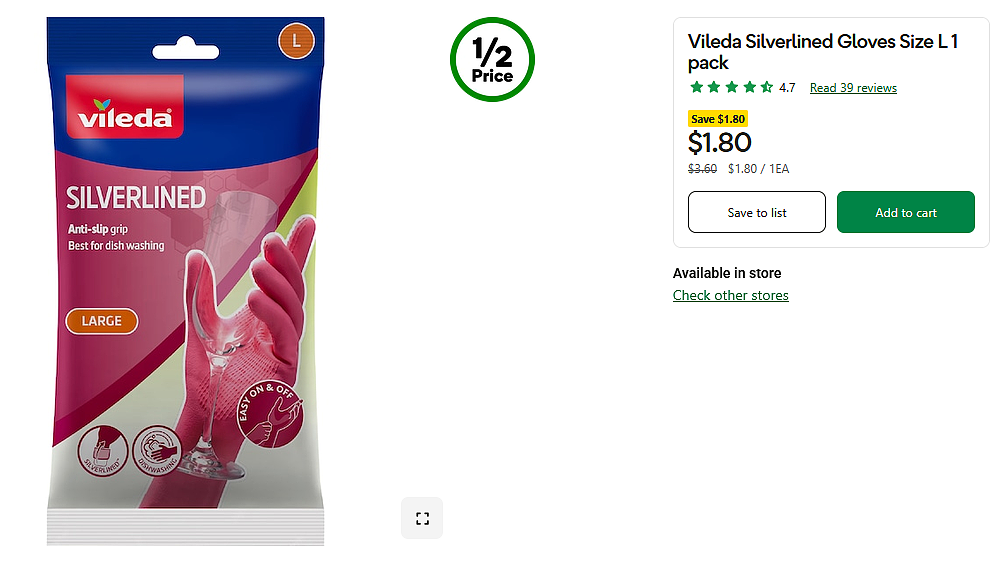Click the Vileda logo on the package
The width and height of the screenshot is (1004, 583).
tap(125, 107)
